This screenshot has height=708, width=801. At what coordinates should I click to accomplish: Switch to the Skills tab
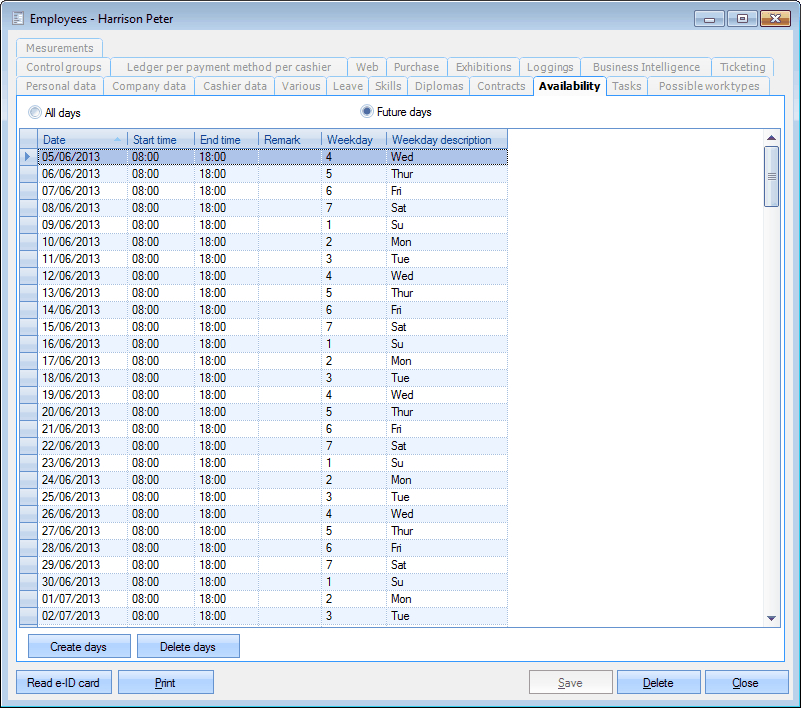tap(388, 86)
